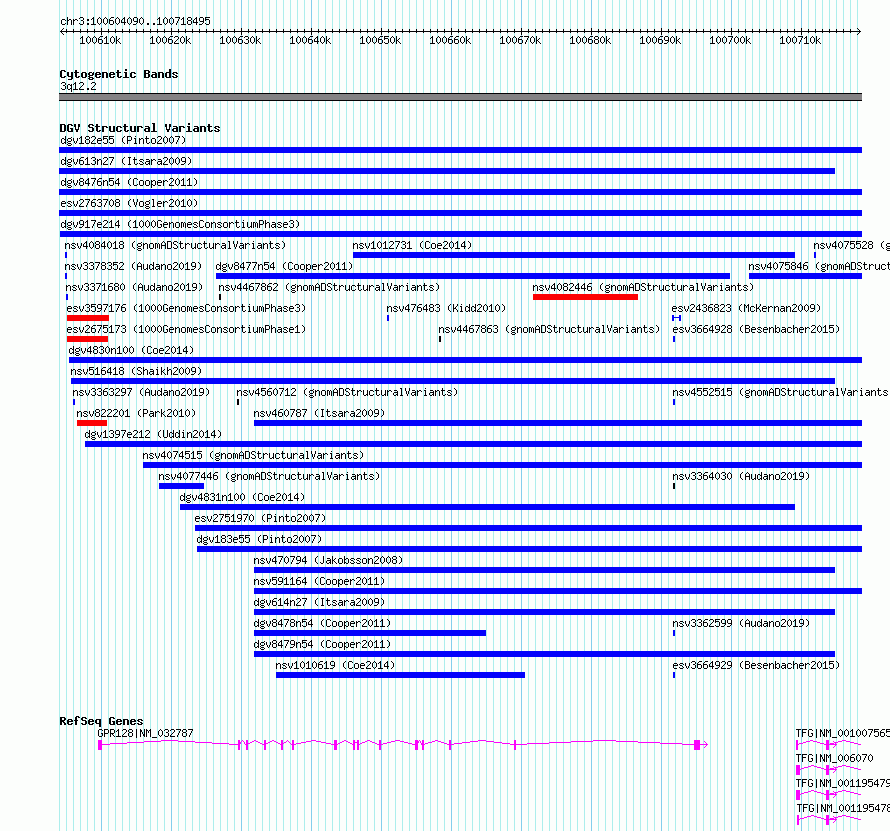Select the dgv613n27 (Itsara2009) variant bar
Image resolution: width=890 pixels, height=831 pixels.
click(x=447, y=171)
